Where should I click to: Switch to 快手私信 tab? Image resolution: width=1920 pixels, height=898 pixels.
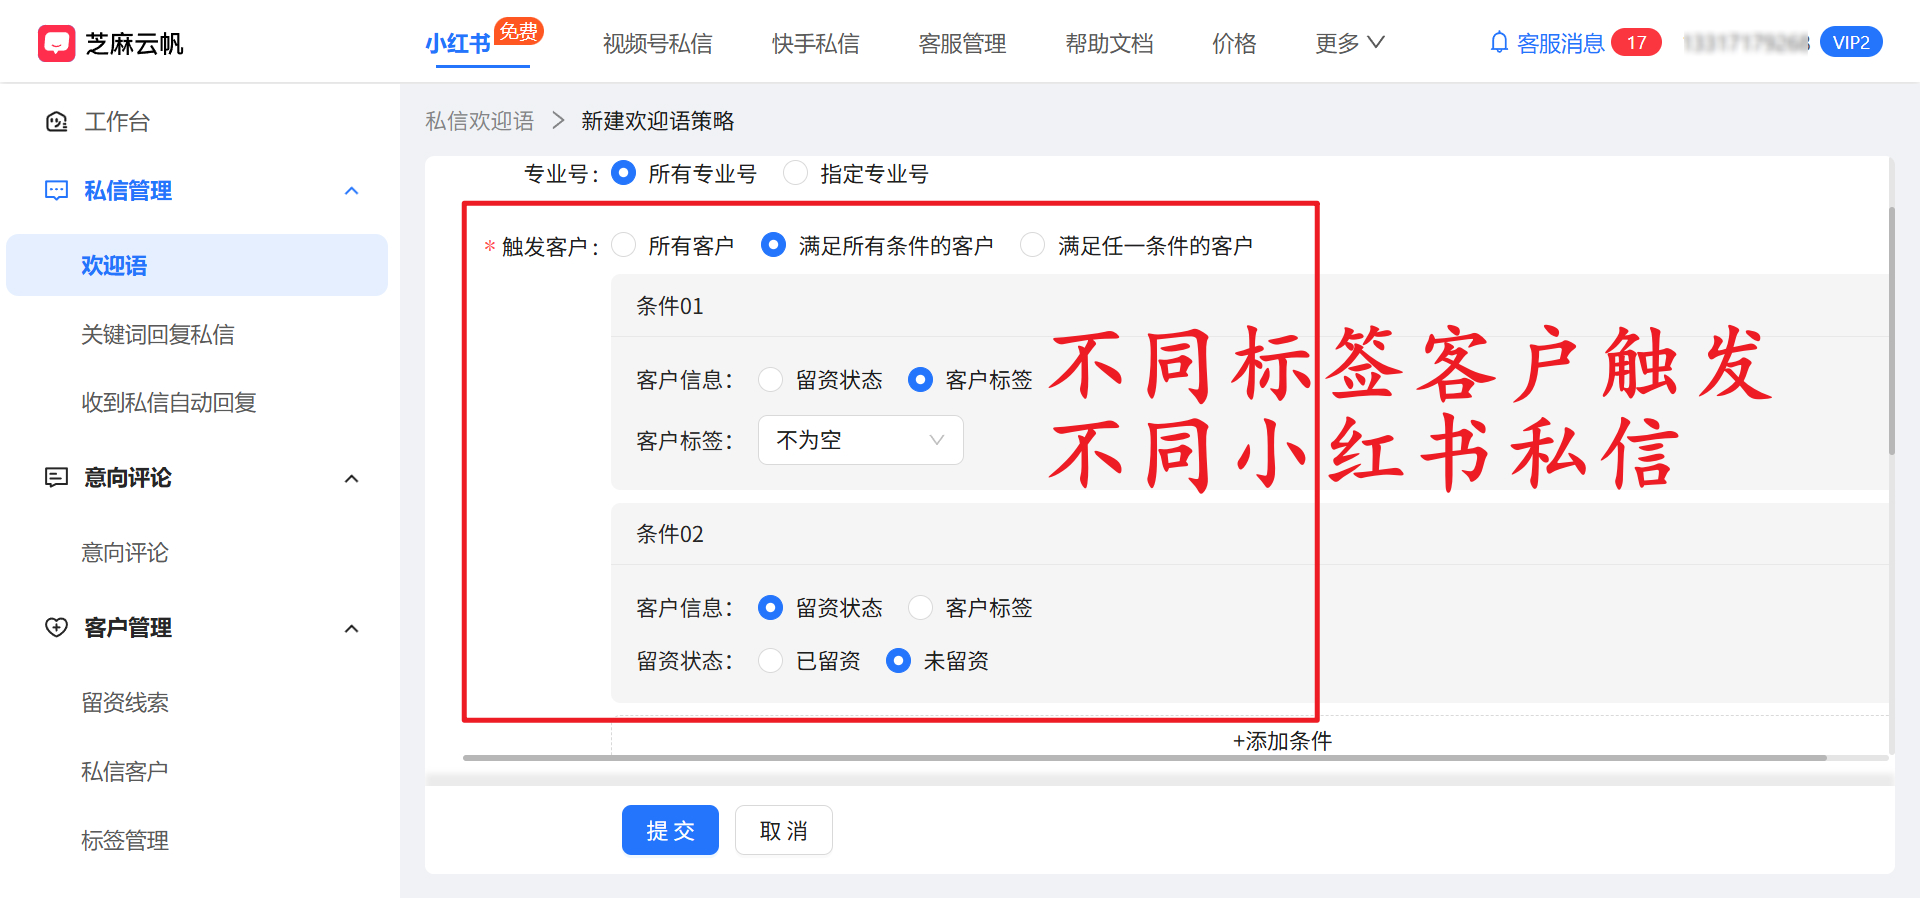815,44
